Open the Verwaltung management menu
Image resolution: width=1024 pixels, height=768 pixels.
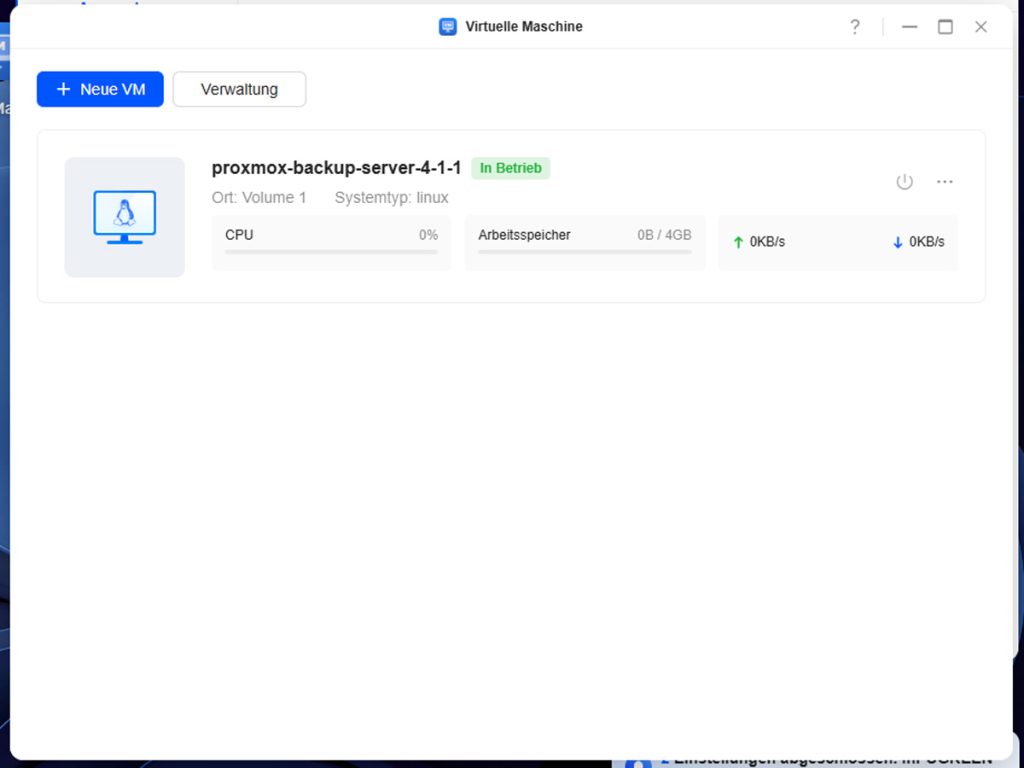239,89
